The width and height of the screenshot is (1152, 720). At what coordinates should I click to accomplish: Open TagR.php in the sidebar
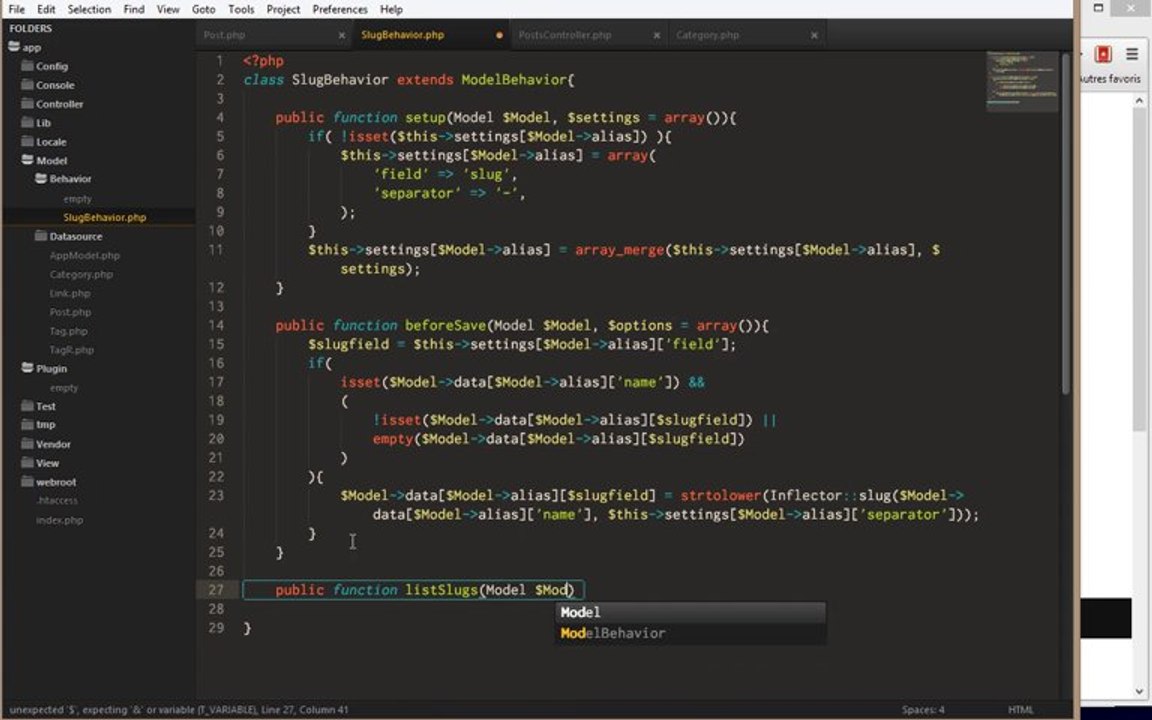point(71,350)
